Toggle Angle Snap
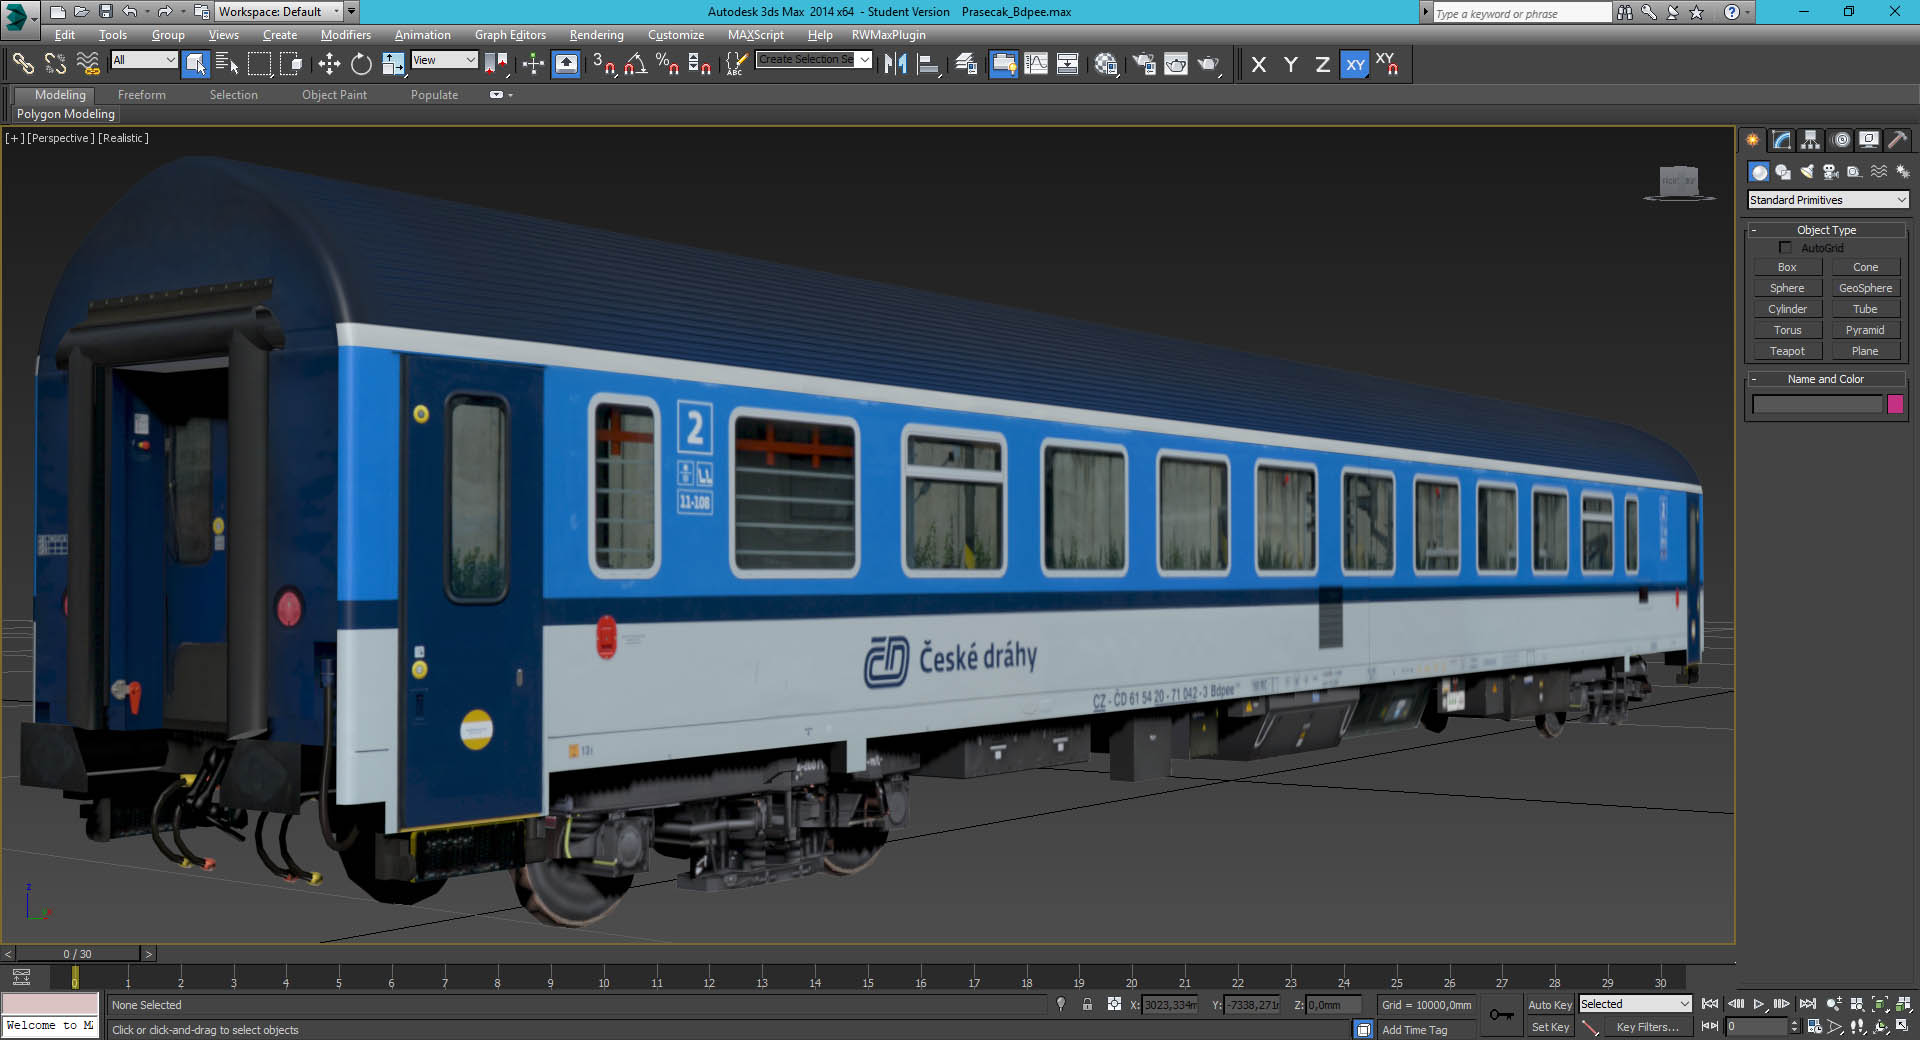Screen dimensions: 1920x1040 (636, 64)
